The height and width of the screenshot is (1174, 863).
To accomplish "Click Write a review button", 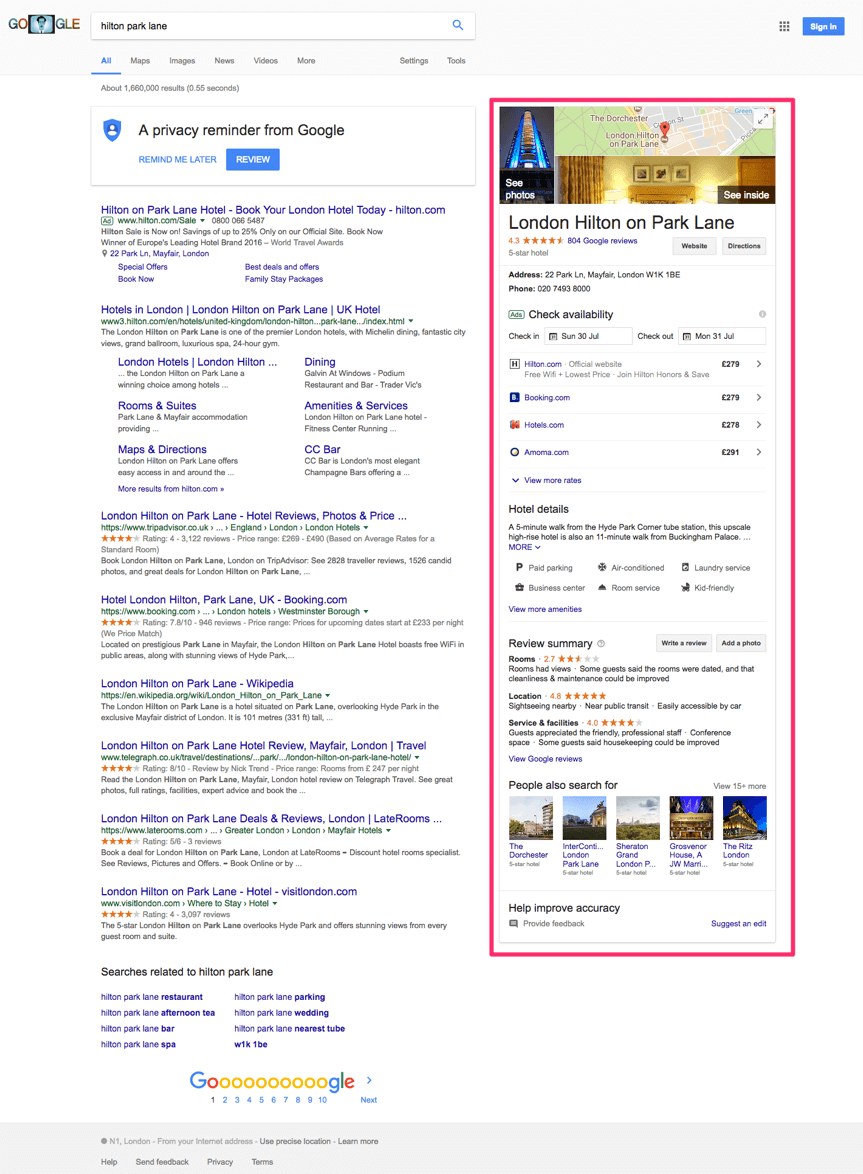I will point(683,643).
